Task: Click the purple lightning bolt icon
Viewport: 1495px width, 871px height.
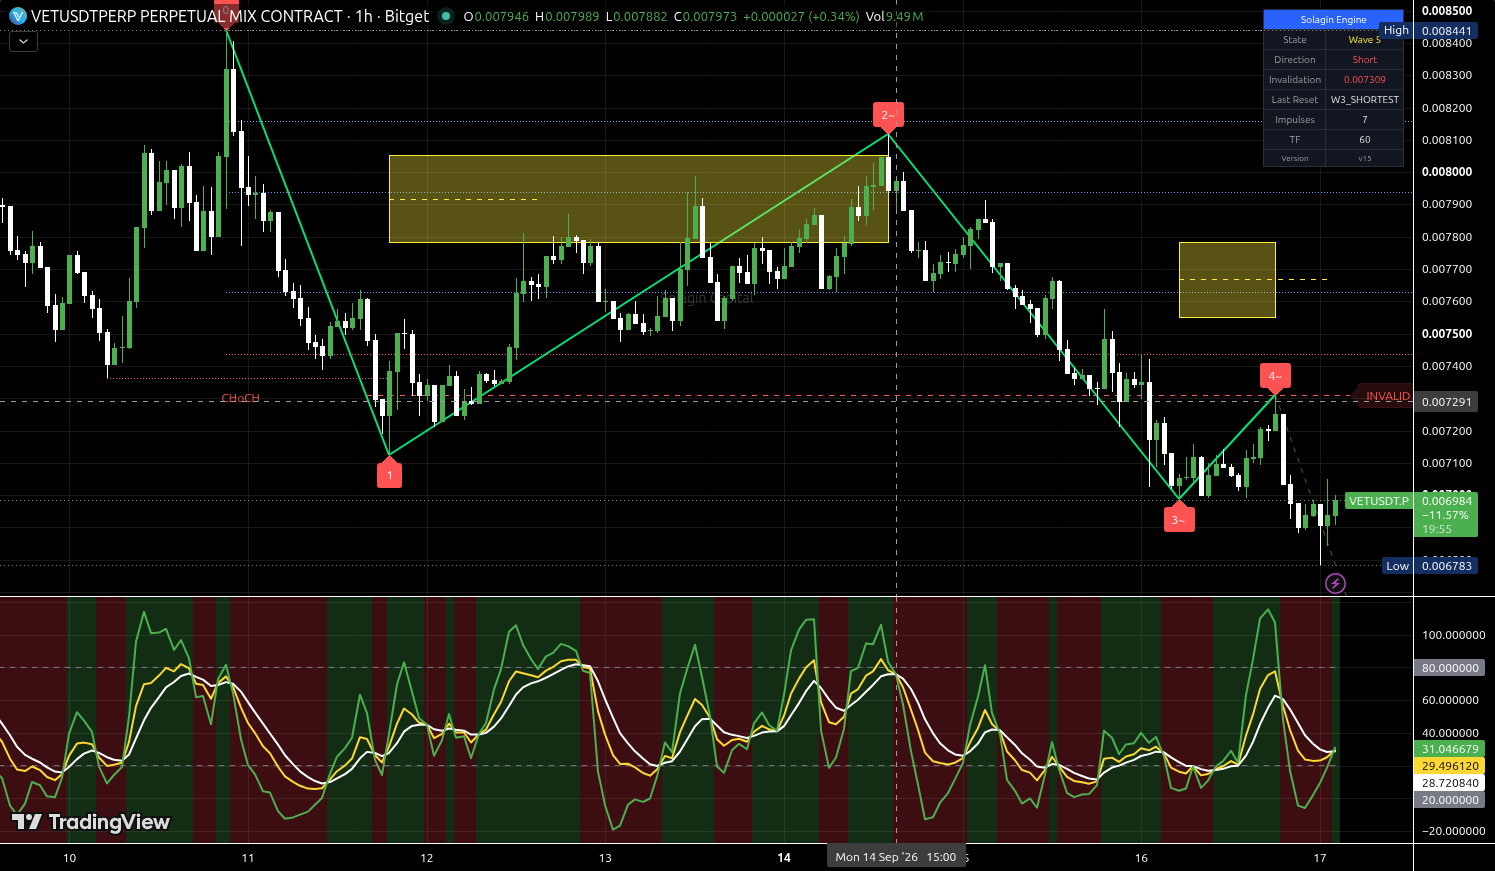Action: pos(1335,583)
